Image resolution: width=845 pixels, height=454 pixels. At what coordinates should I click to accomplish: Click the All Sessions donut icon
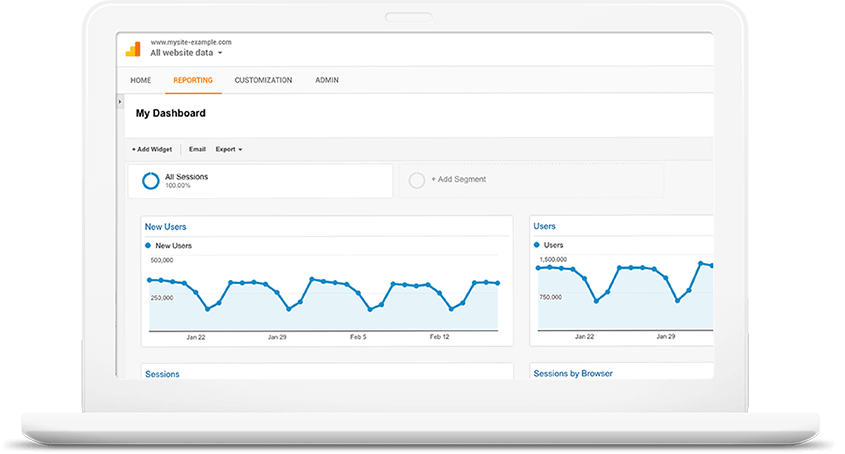150,180
